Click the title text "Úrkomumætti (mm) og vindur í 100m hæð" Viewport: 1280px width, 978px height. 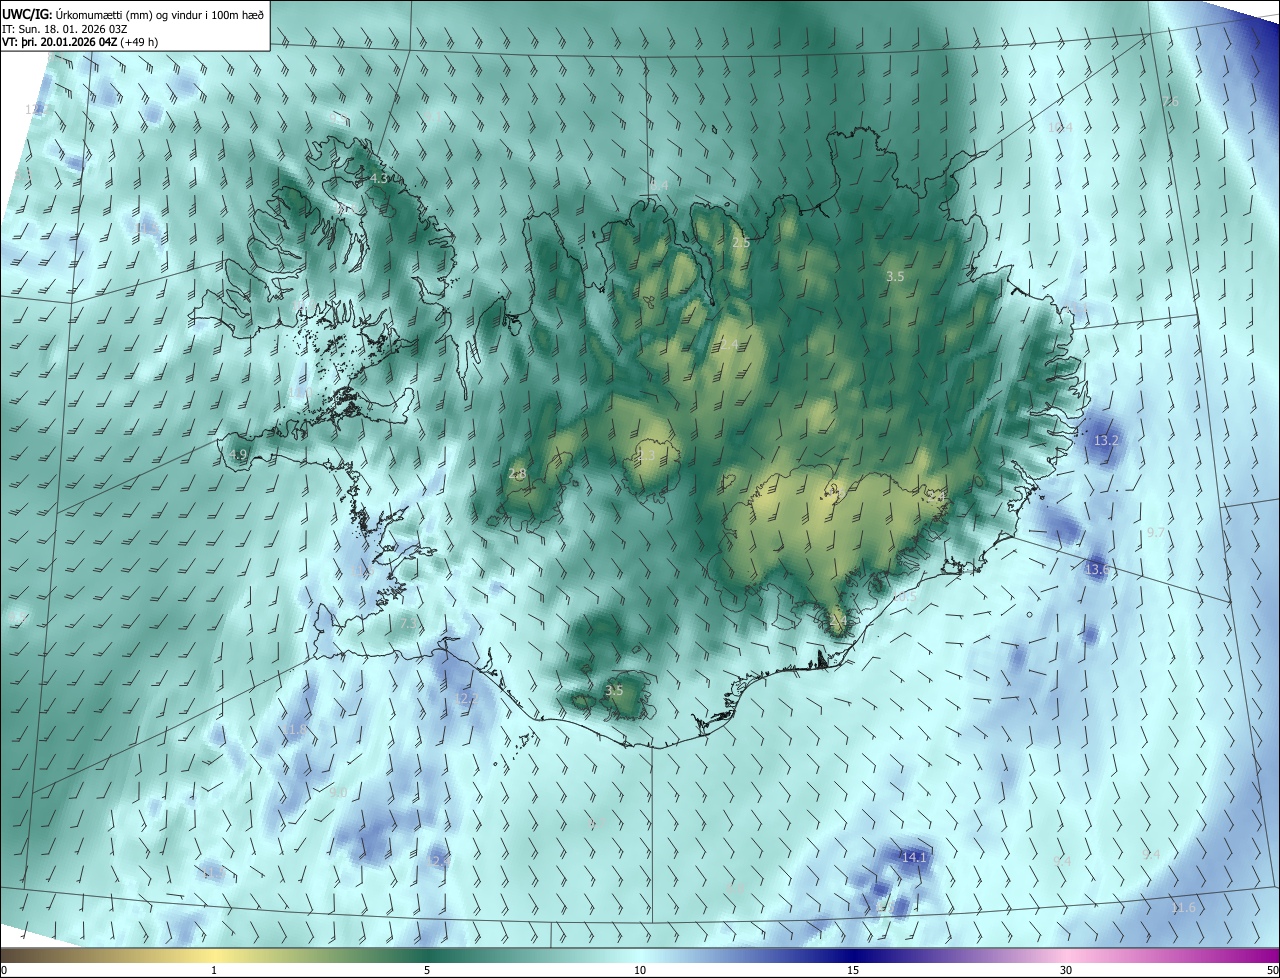(x=158, y=13)
